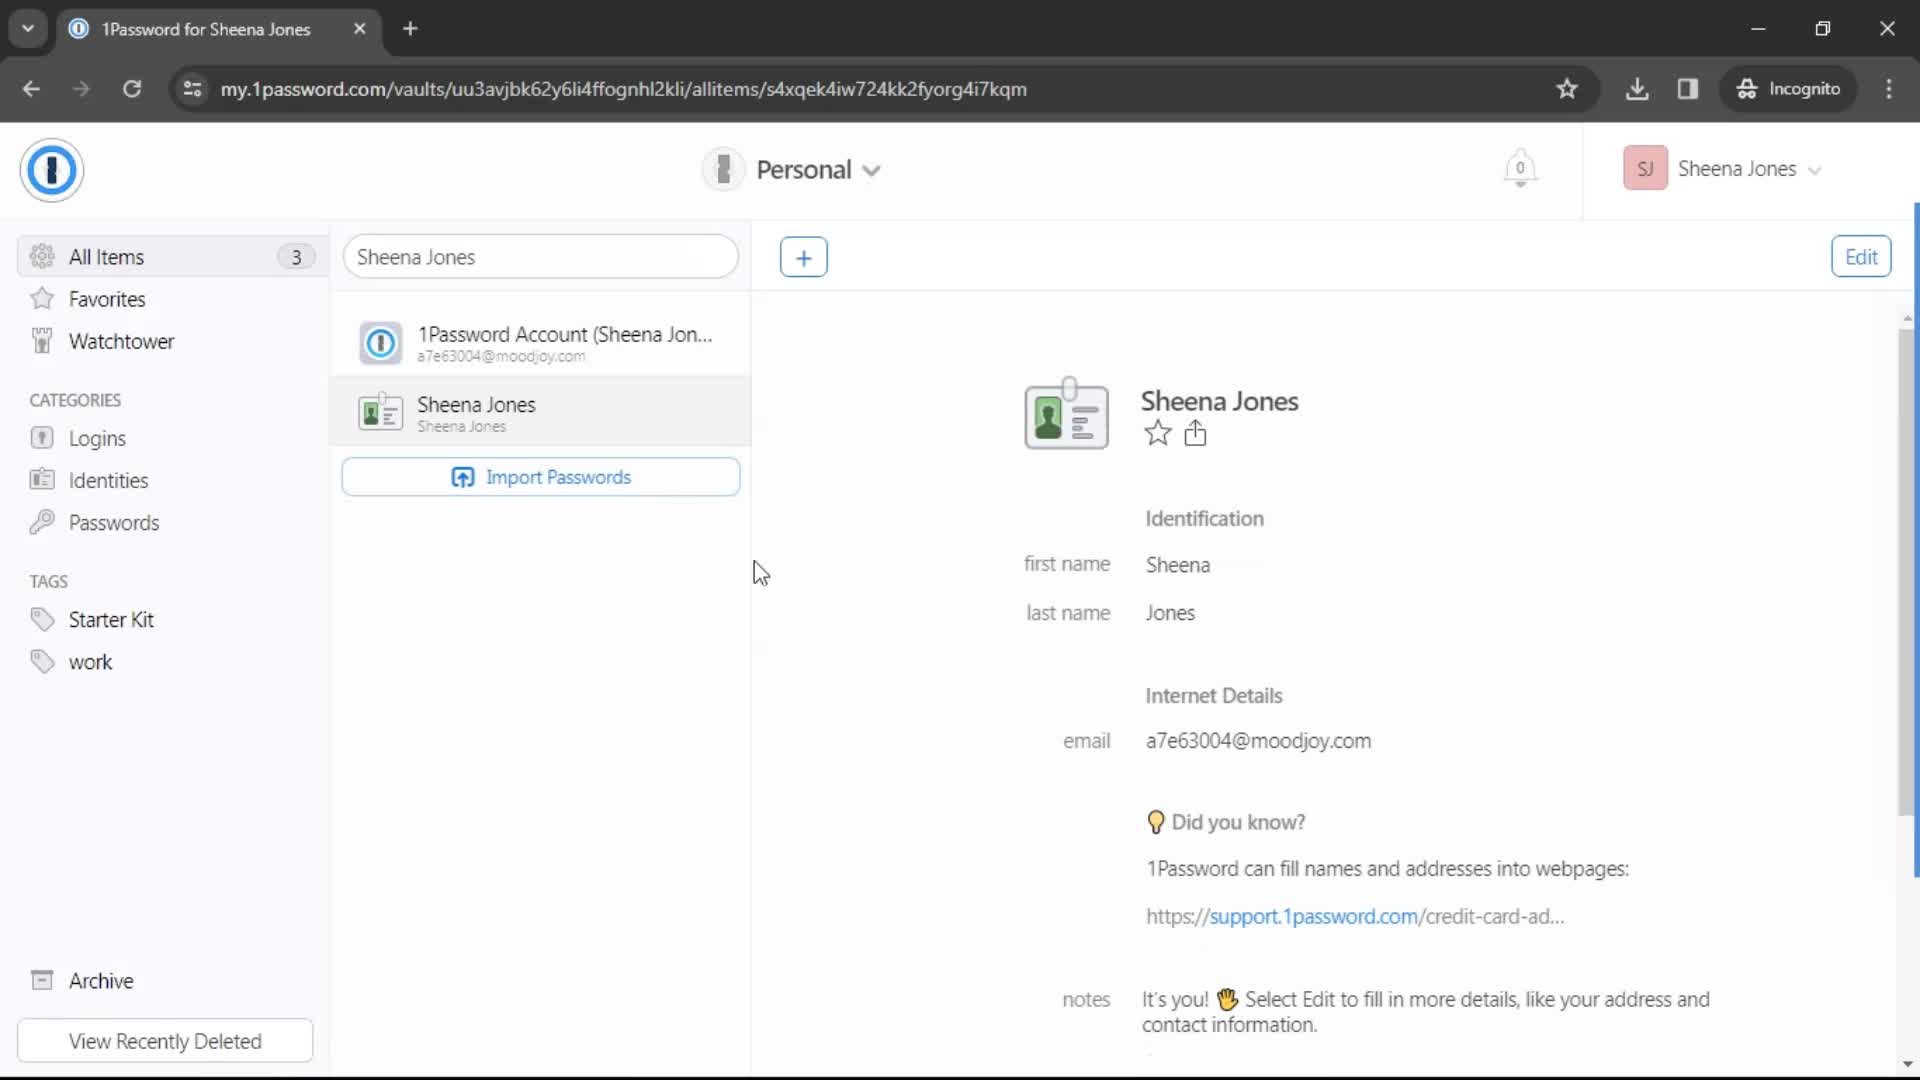Click the share icon under Sheena Jones

[x=1195, y=433]
